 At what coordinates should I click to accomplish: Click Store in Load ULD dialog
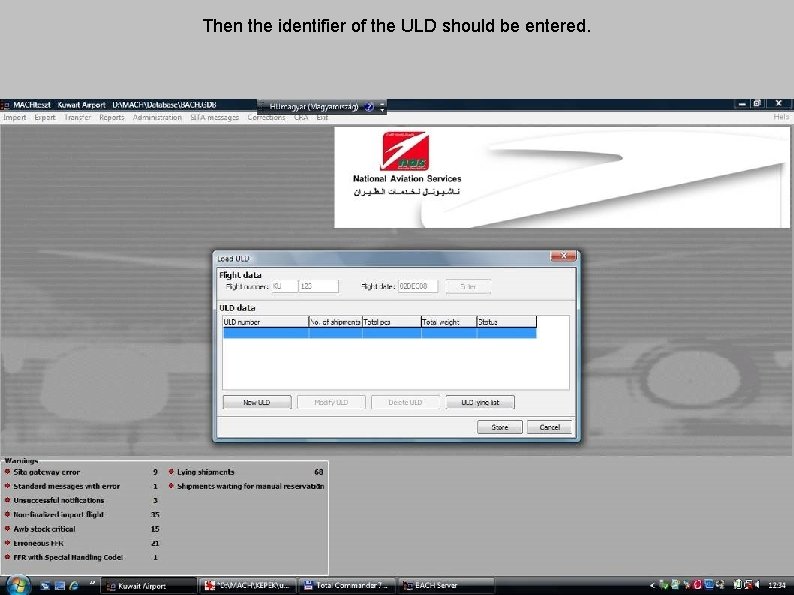coord(500,427)
